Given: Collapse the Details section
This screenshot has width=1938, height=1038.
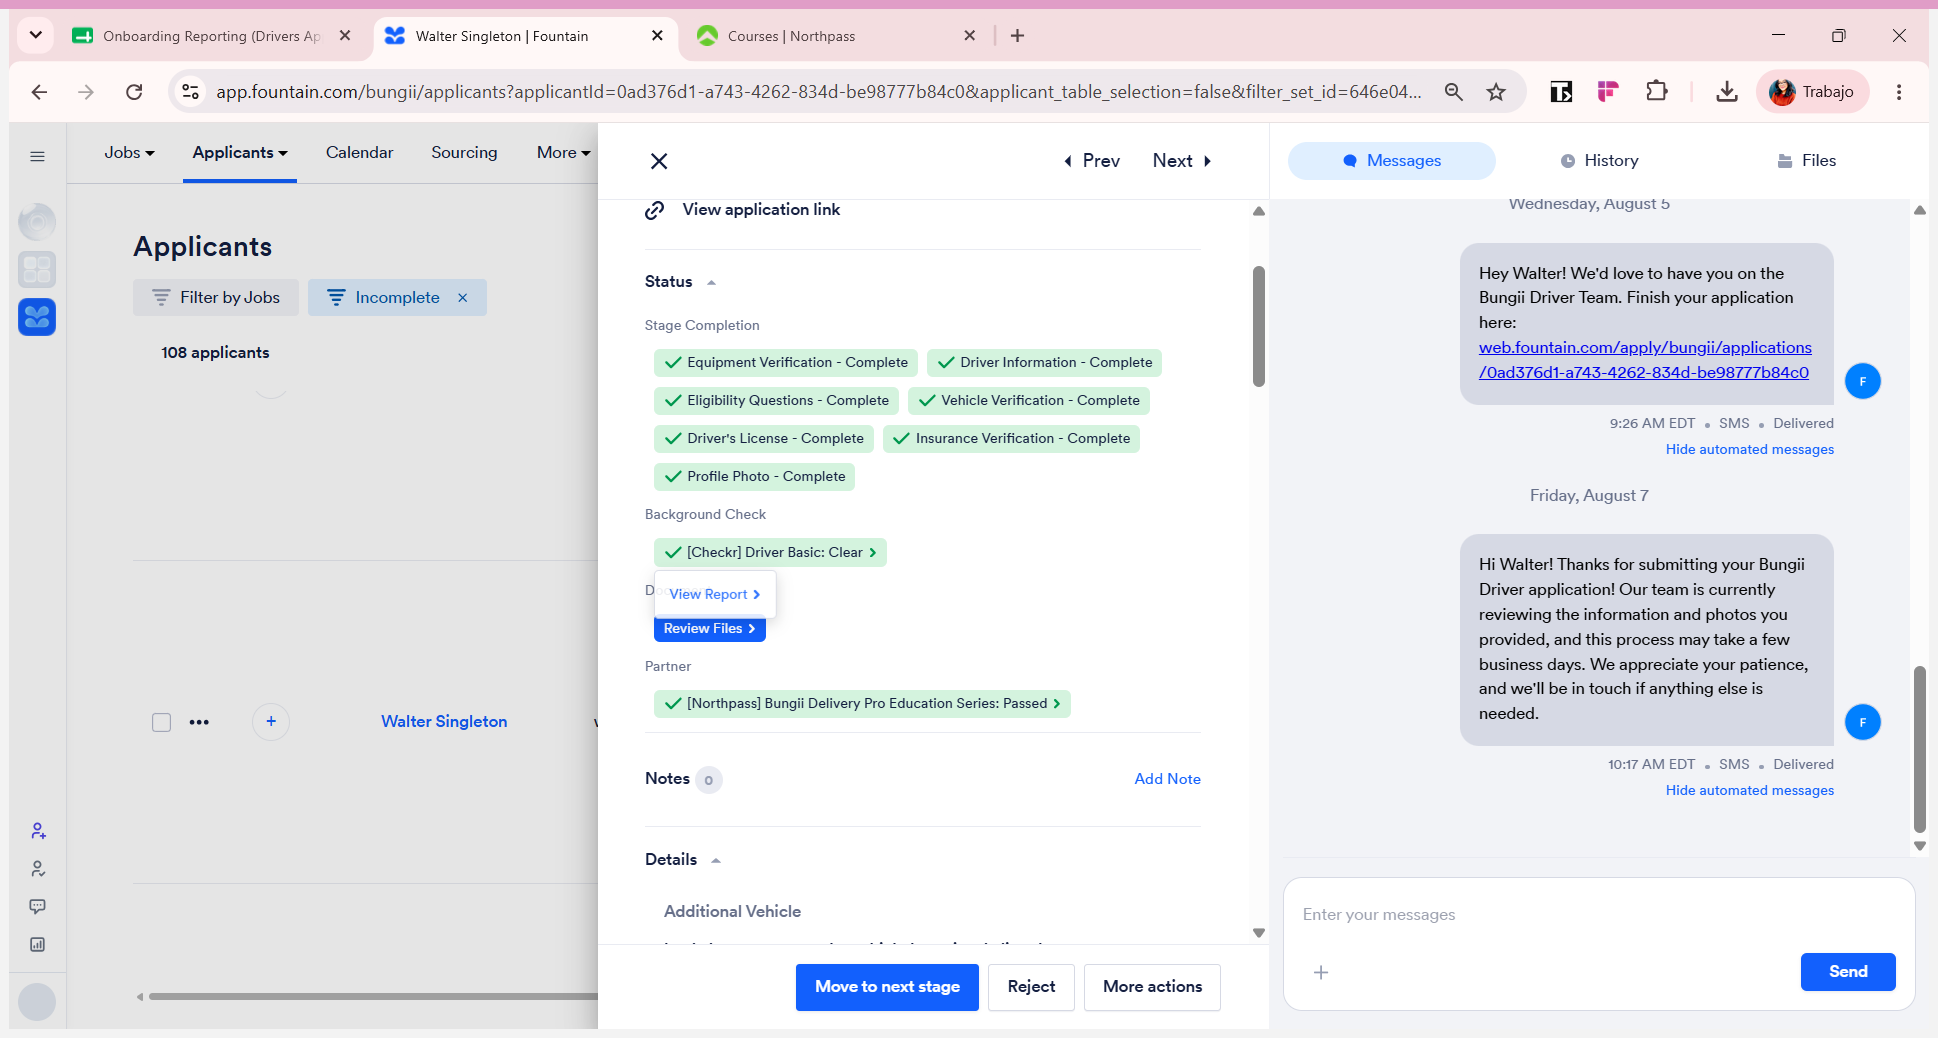Looking at the screenshot, I should 716,860.
